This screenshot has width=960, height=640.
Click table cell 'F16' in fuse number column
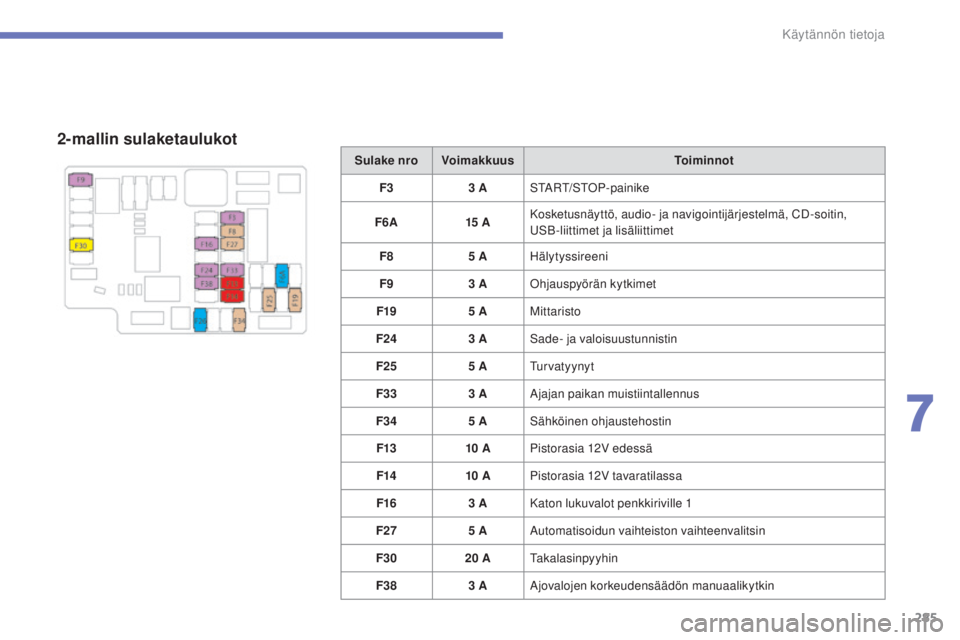click(x=386, y=503)
